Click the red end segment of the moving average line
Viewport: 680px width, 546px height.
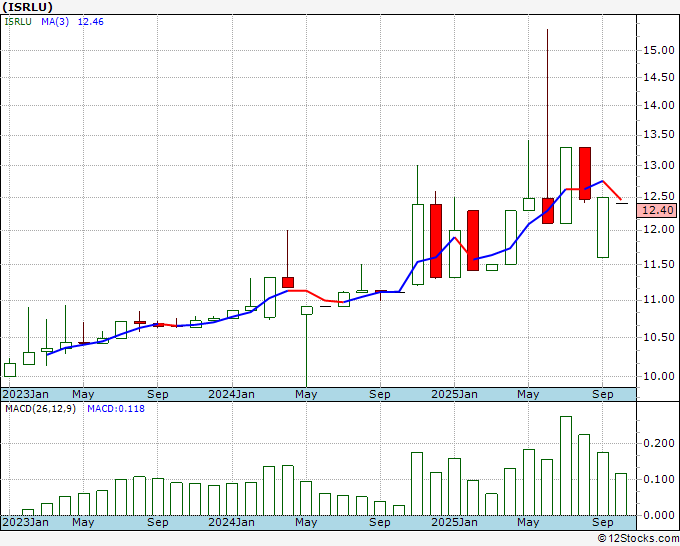coord(612,190)
